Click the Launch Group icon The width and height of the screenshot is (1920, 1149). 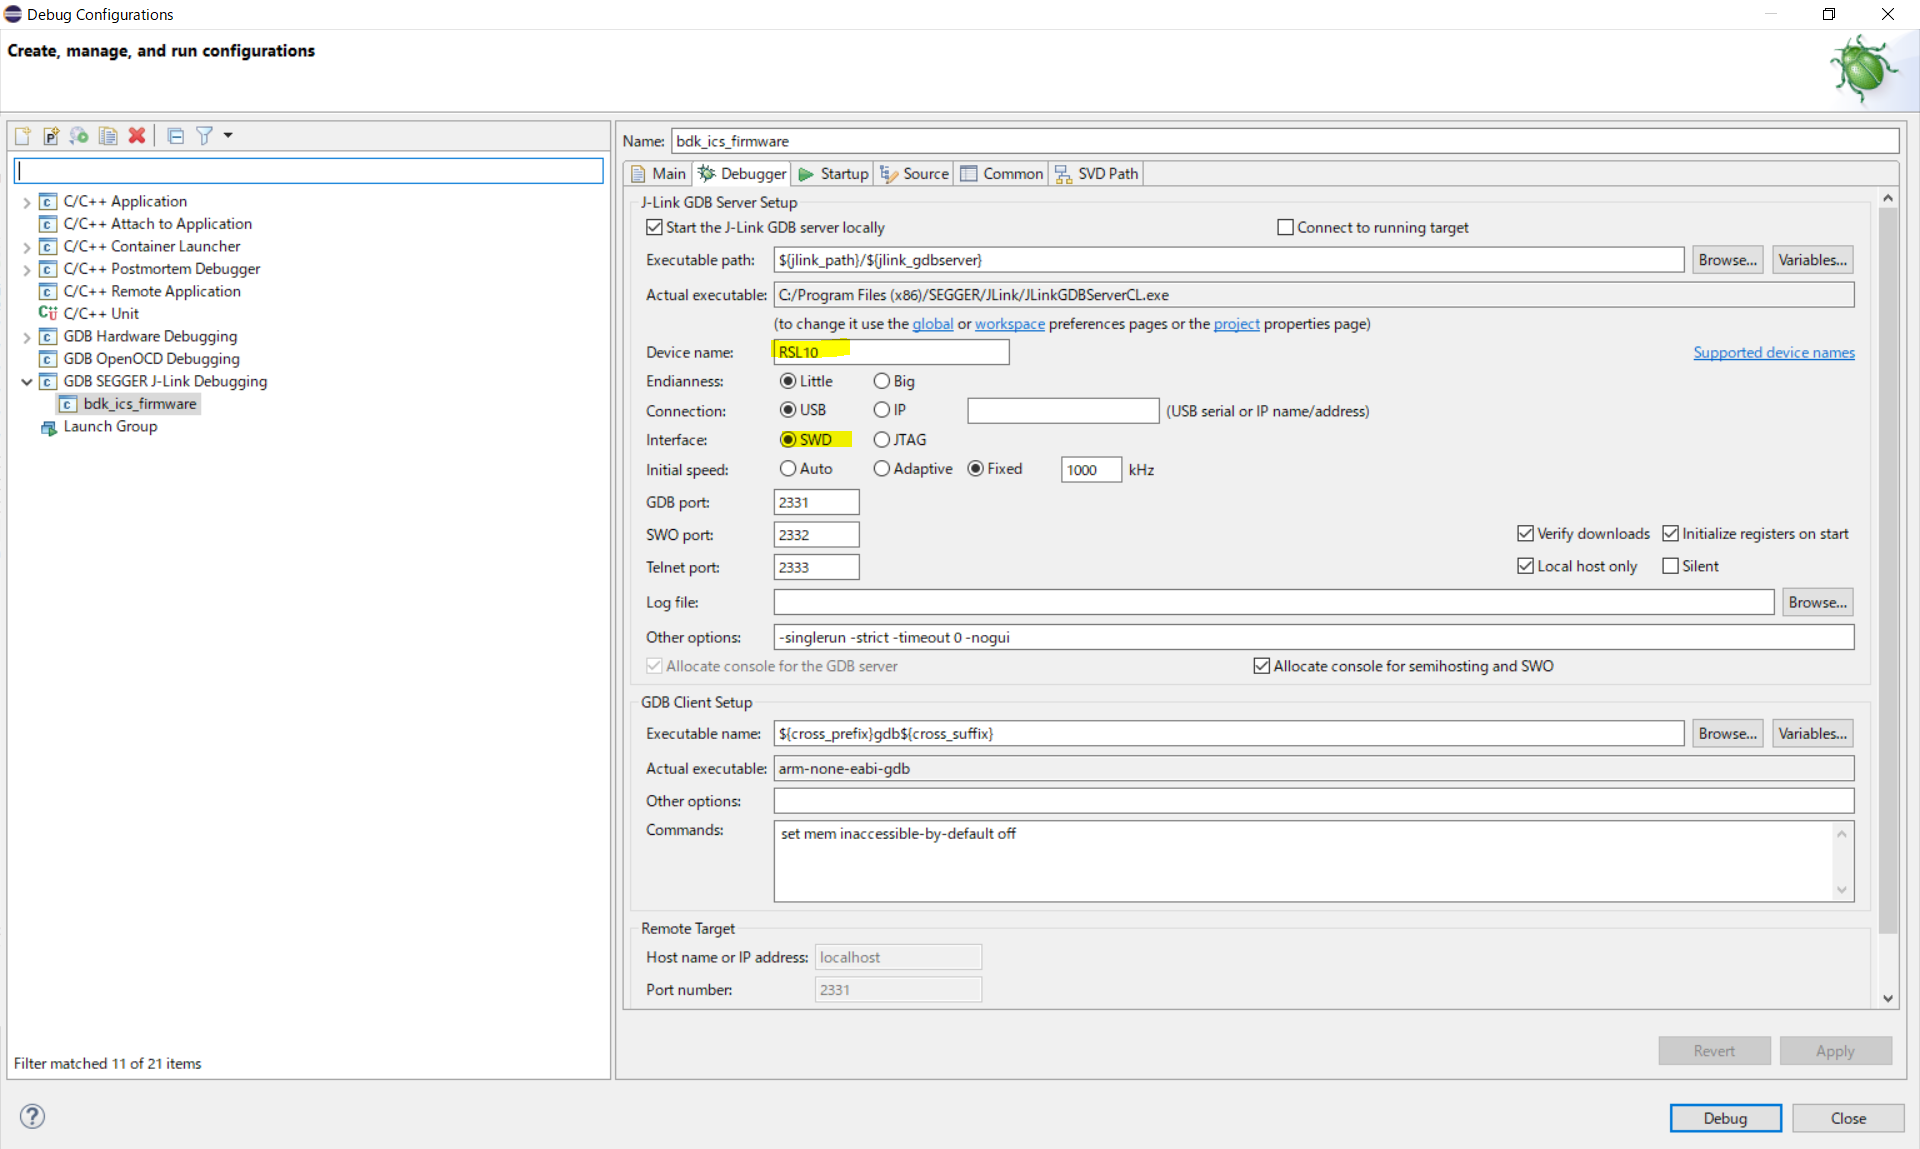(x=48, y=427)
